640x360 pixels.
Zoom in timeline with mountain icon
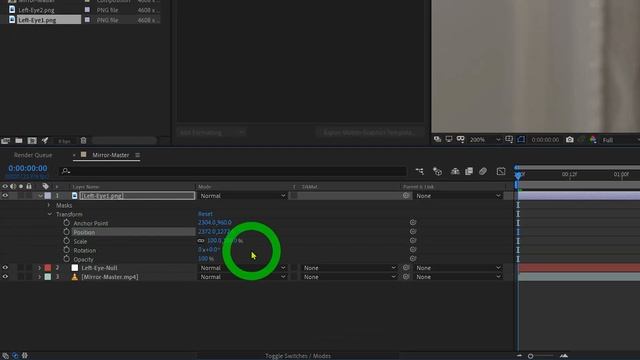[x=564, y=356]
